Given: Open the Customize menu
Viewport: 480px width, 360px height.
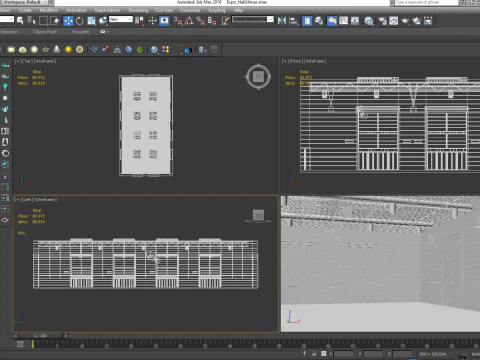Looking at the screenshot, I should point(190,10).
